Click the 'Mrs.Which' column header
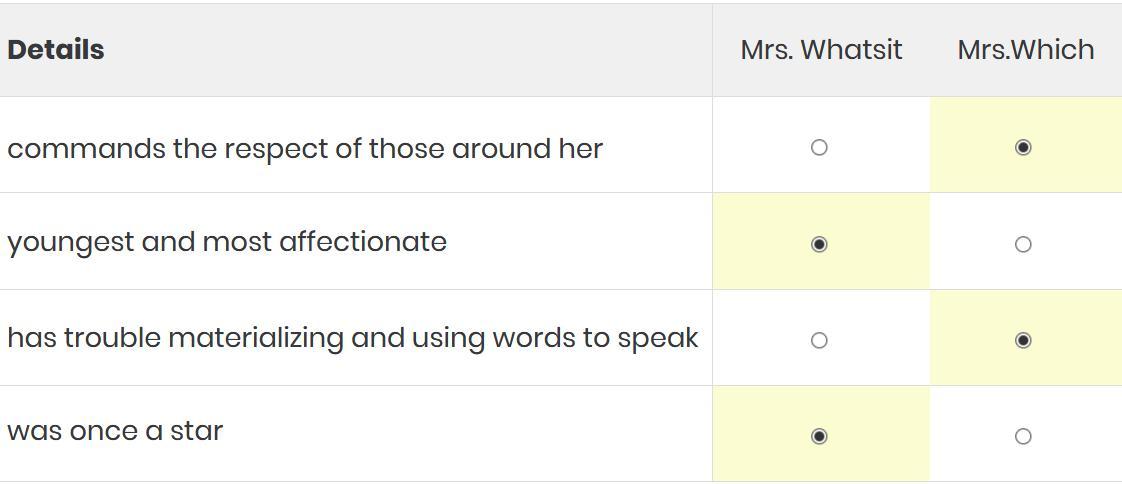The height and width of the screenshot is (484, 1122). (x=1025, y=49)
